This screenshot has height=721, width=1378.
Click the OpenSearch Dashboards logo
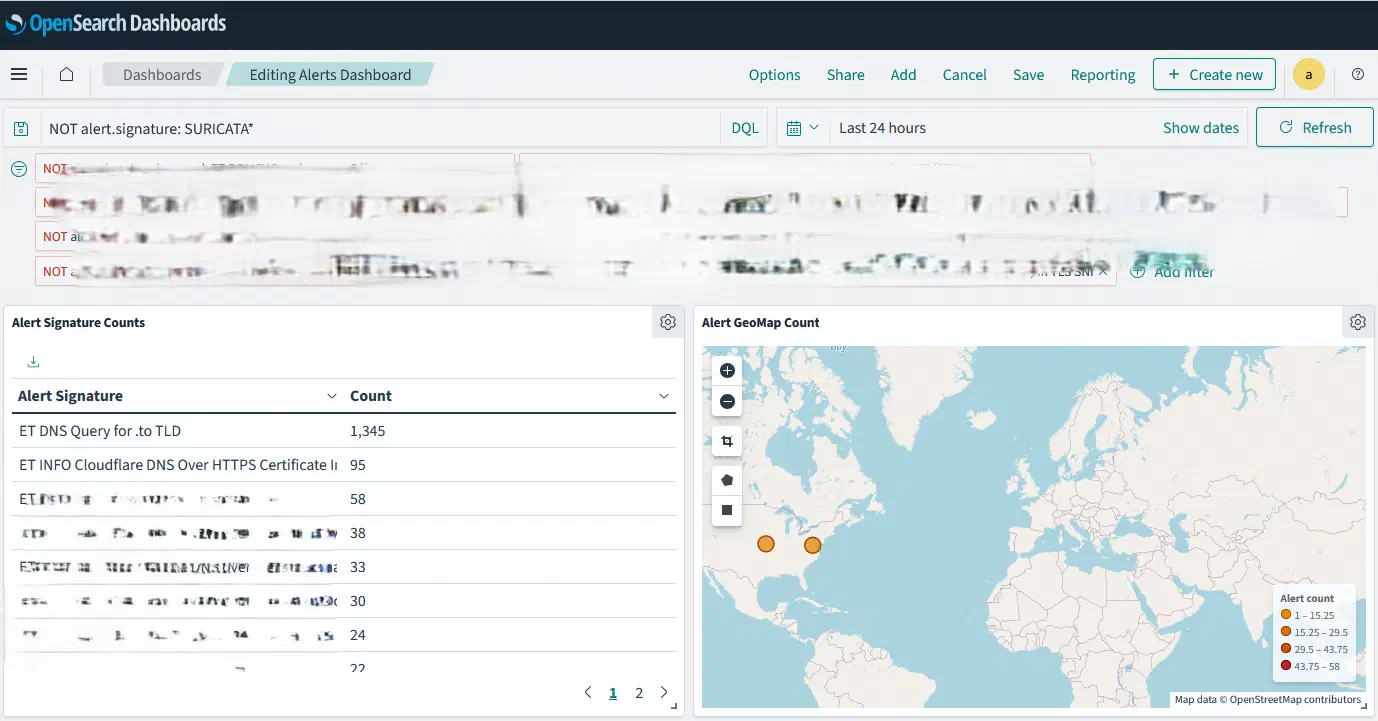(x=116, y=23)
